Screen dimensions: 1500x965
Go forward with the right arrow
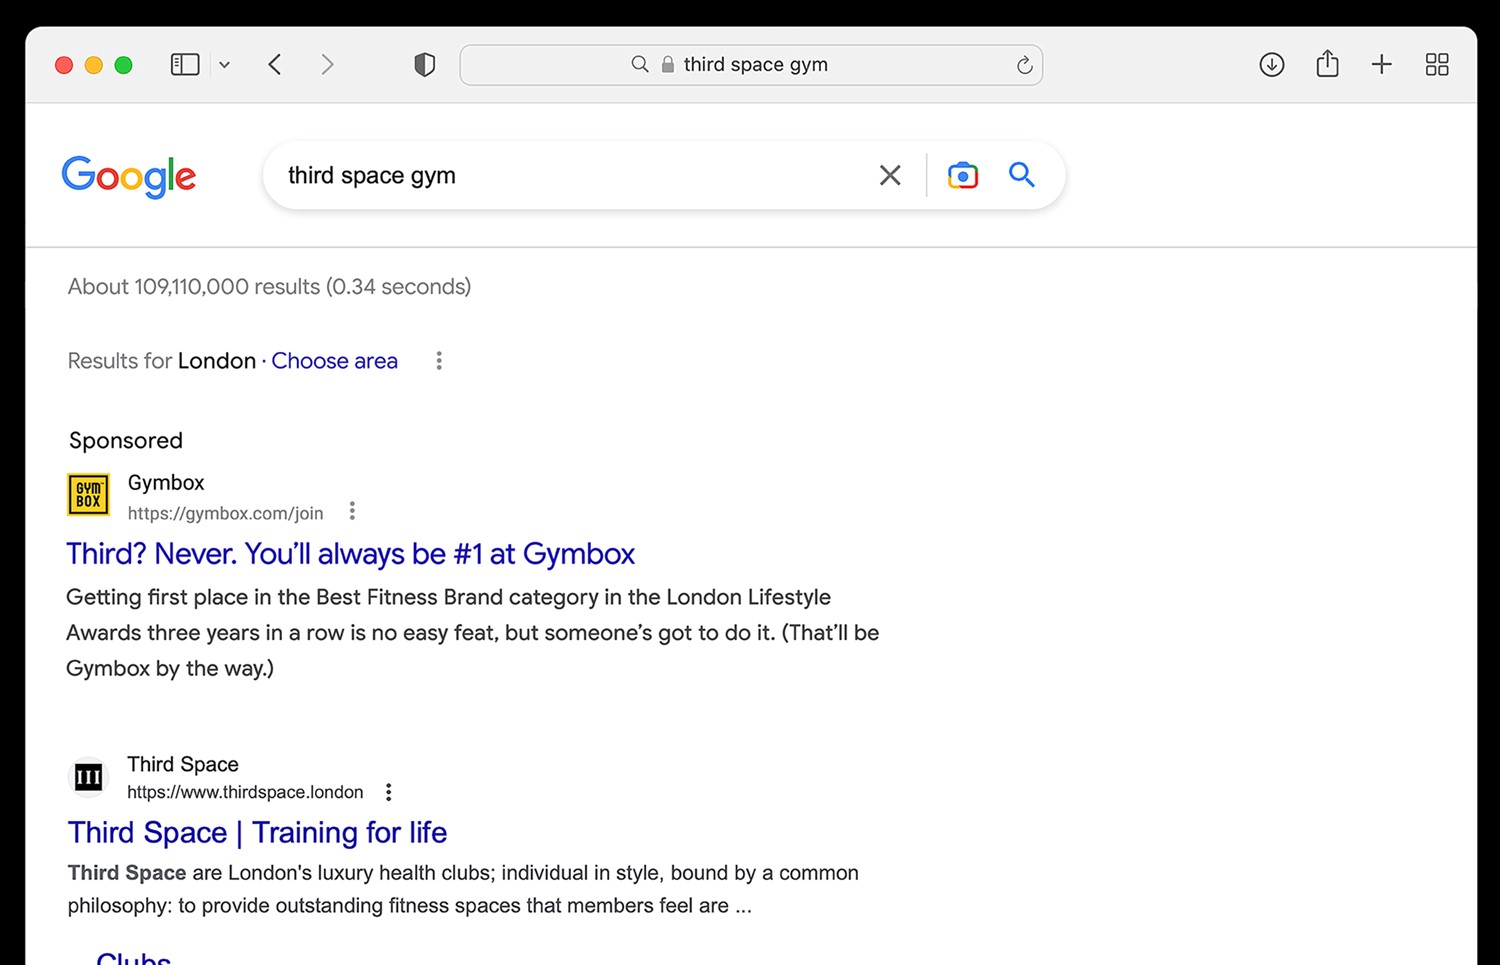(327, 65)
